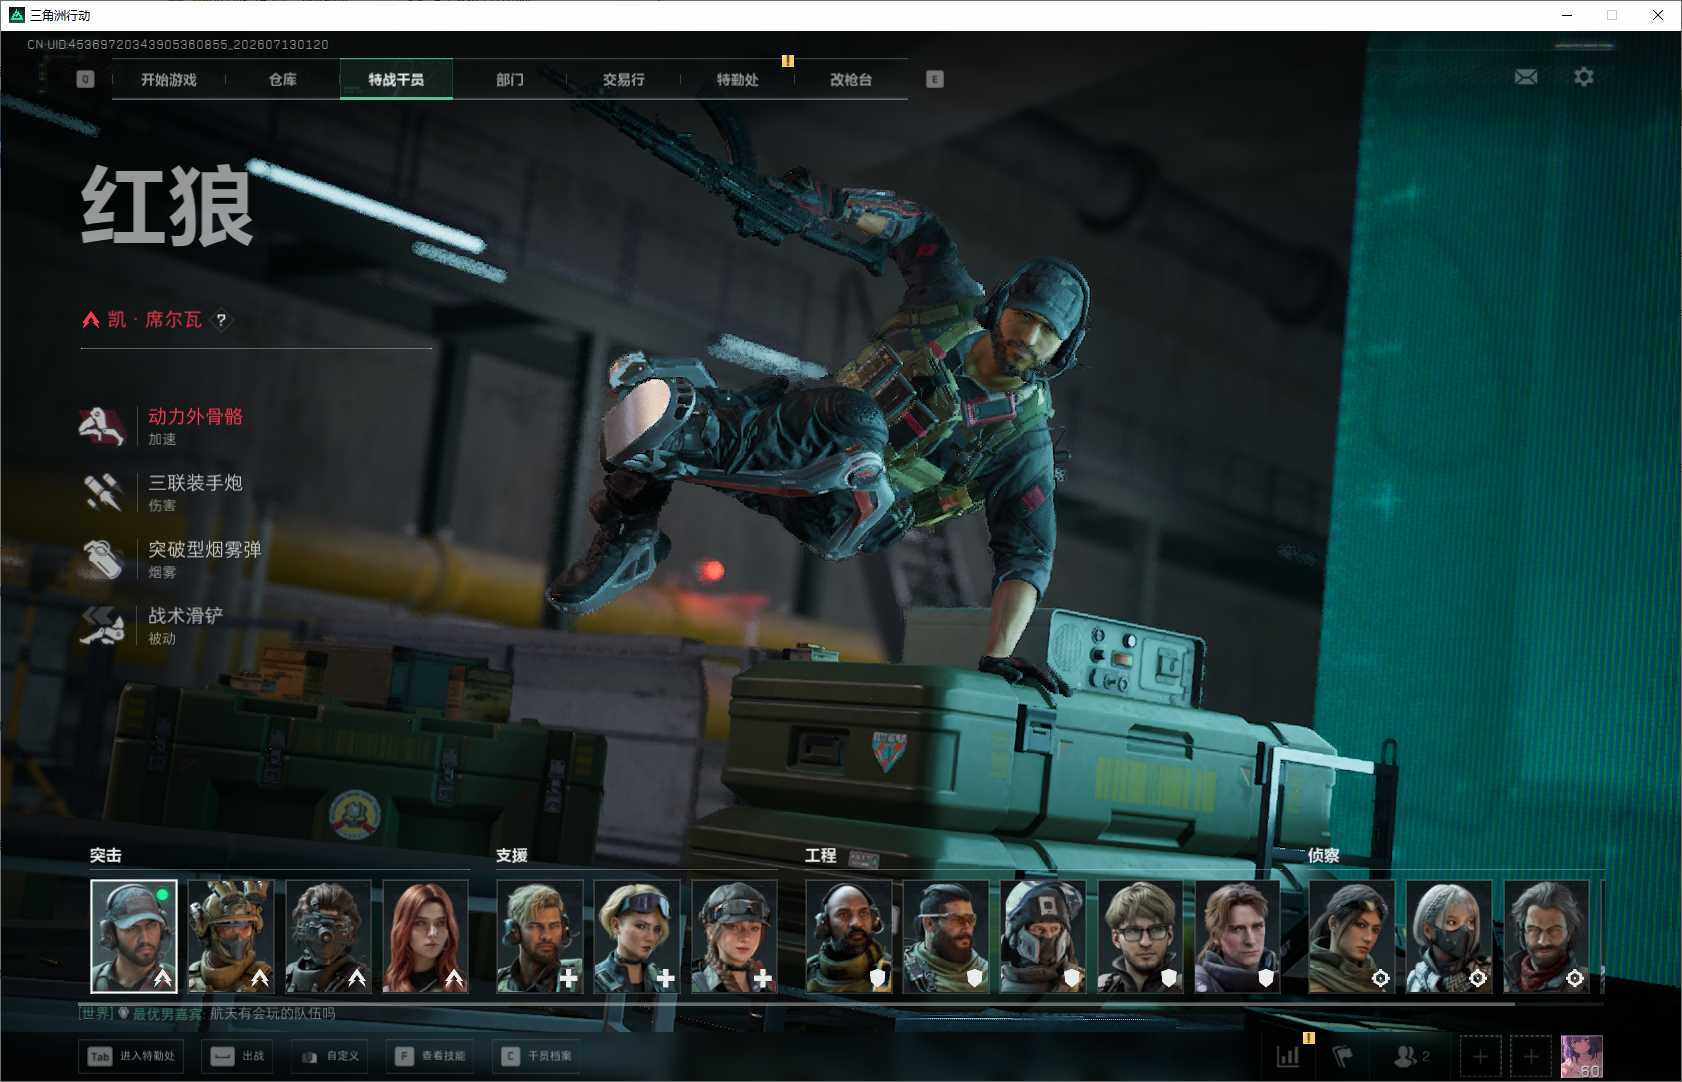Select the 三联装手炮 skill

(163, 492)
